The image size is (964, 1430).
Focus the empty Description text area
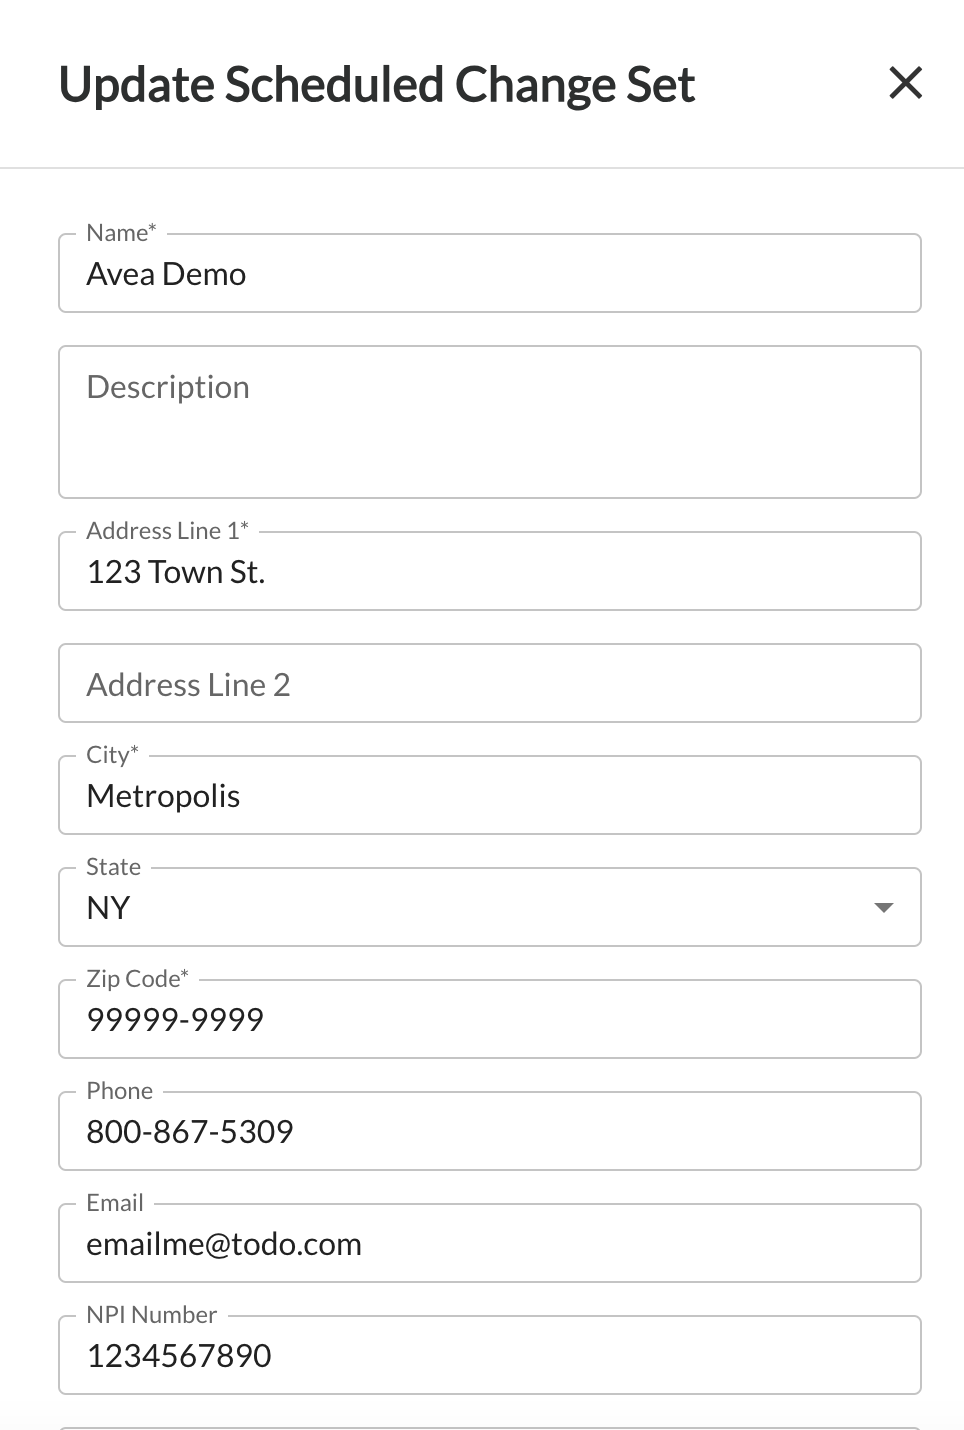489,422
